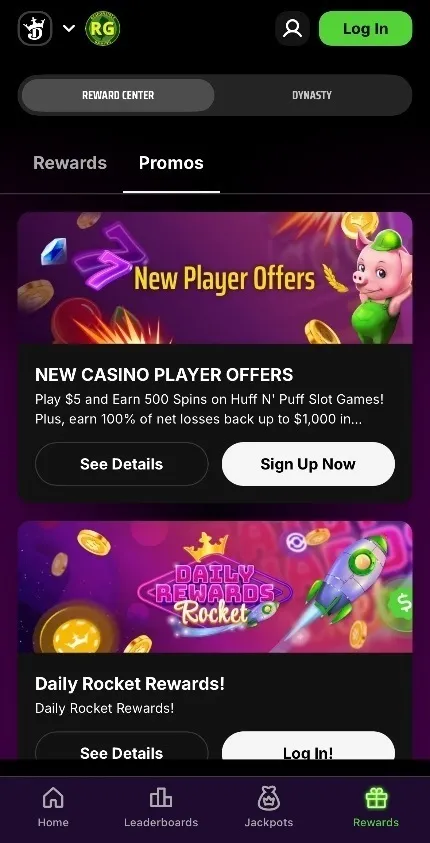Open the green RG responsible gaming badge
The width and height of the screenshot is (430, 843).
[x=103, y=28]
